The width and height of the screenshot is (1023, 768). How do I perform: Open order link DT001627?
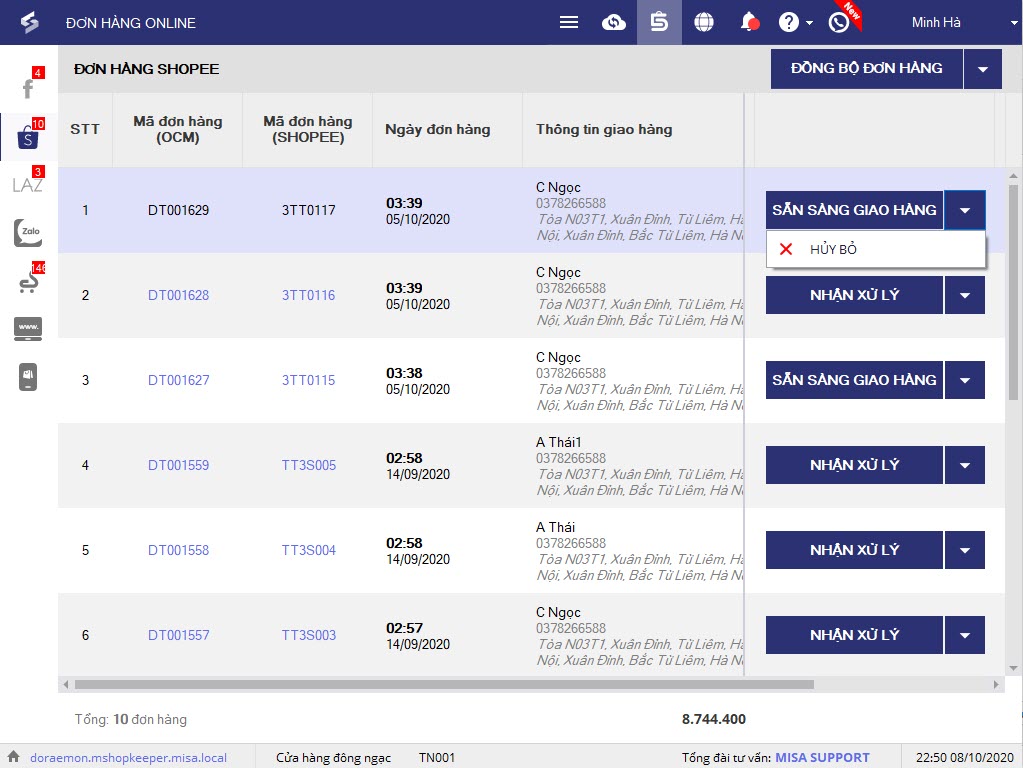point(178,380)
